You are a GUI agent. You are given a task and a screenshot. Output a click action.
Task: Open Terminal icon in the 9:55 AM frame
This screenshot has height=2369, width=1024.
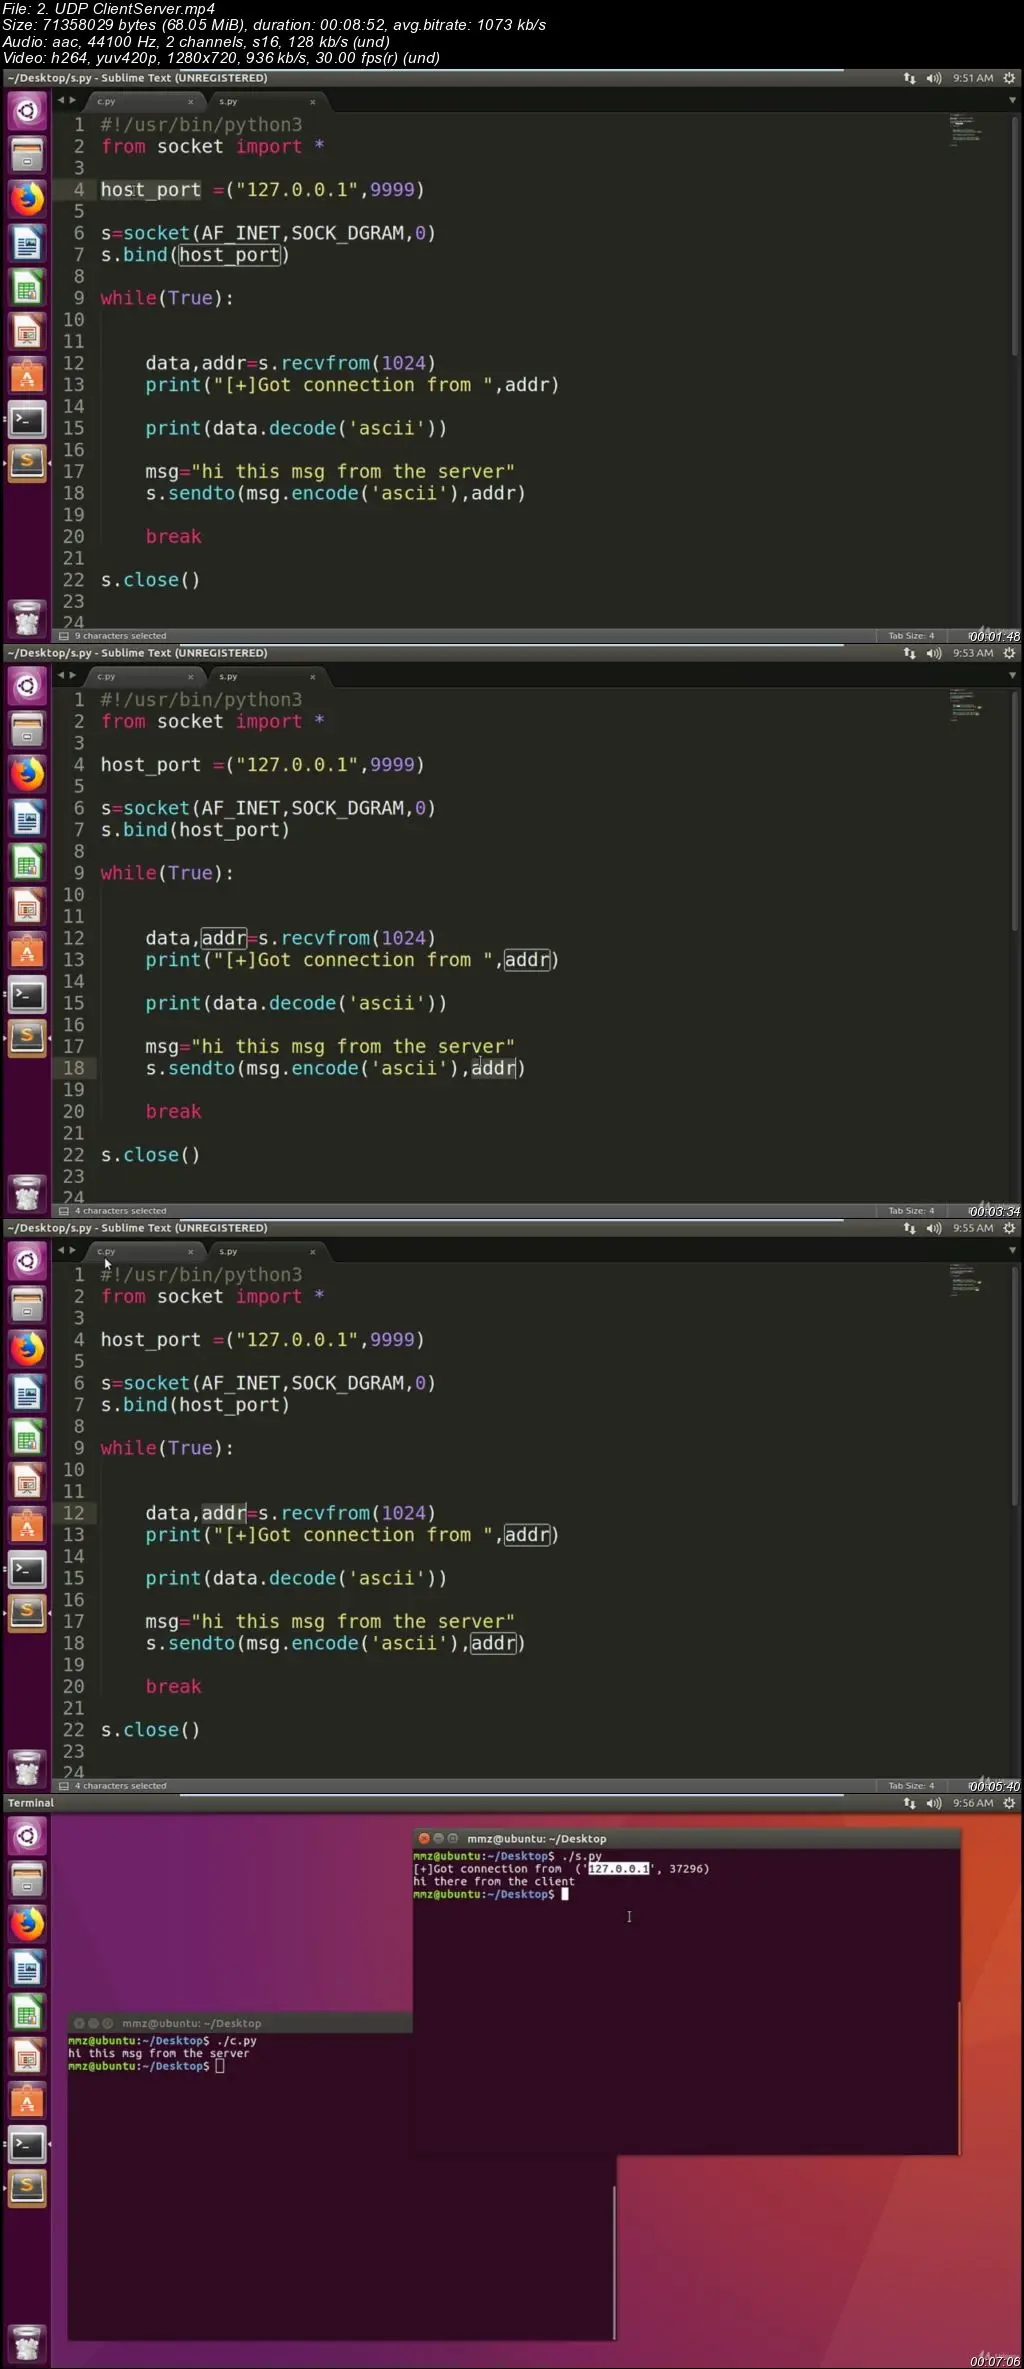pyautogui.click(x=27, y=1570)
